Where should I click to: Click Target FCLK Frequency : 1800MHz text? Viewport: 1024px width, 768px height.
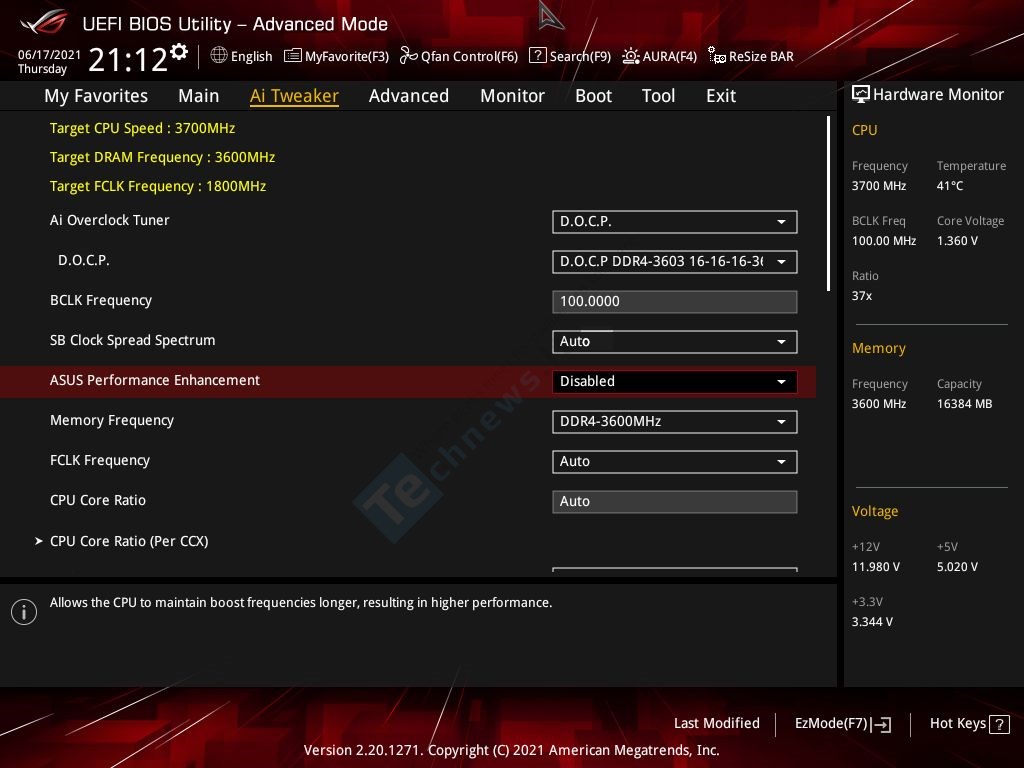click(x=158, y=186)
